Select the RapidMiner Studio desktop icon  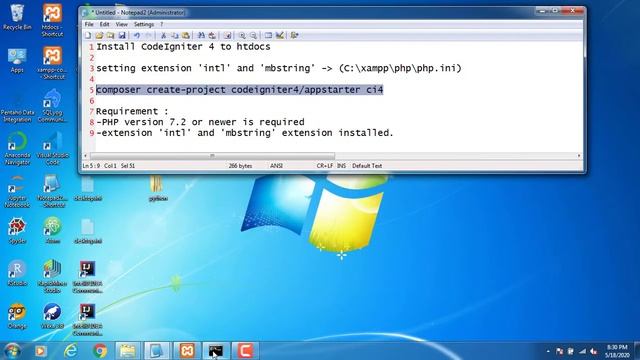point(52,276)
